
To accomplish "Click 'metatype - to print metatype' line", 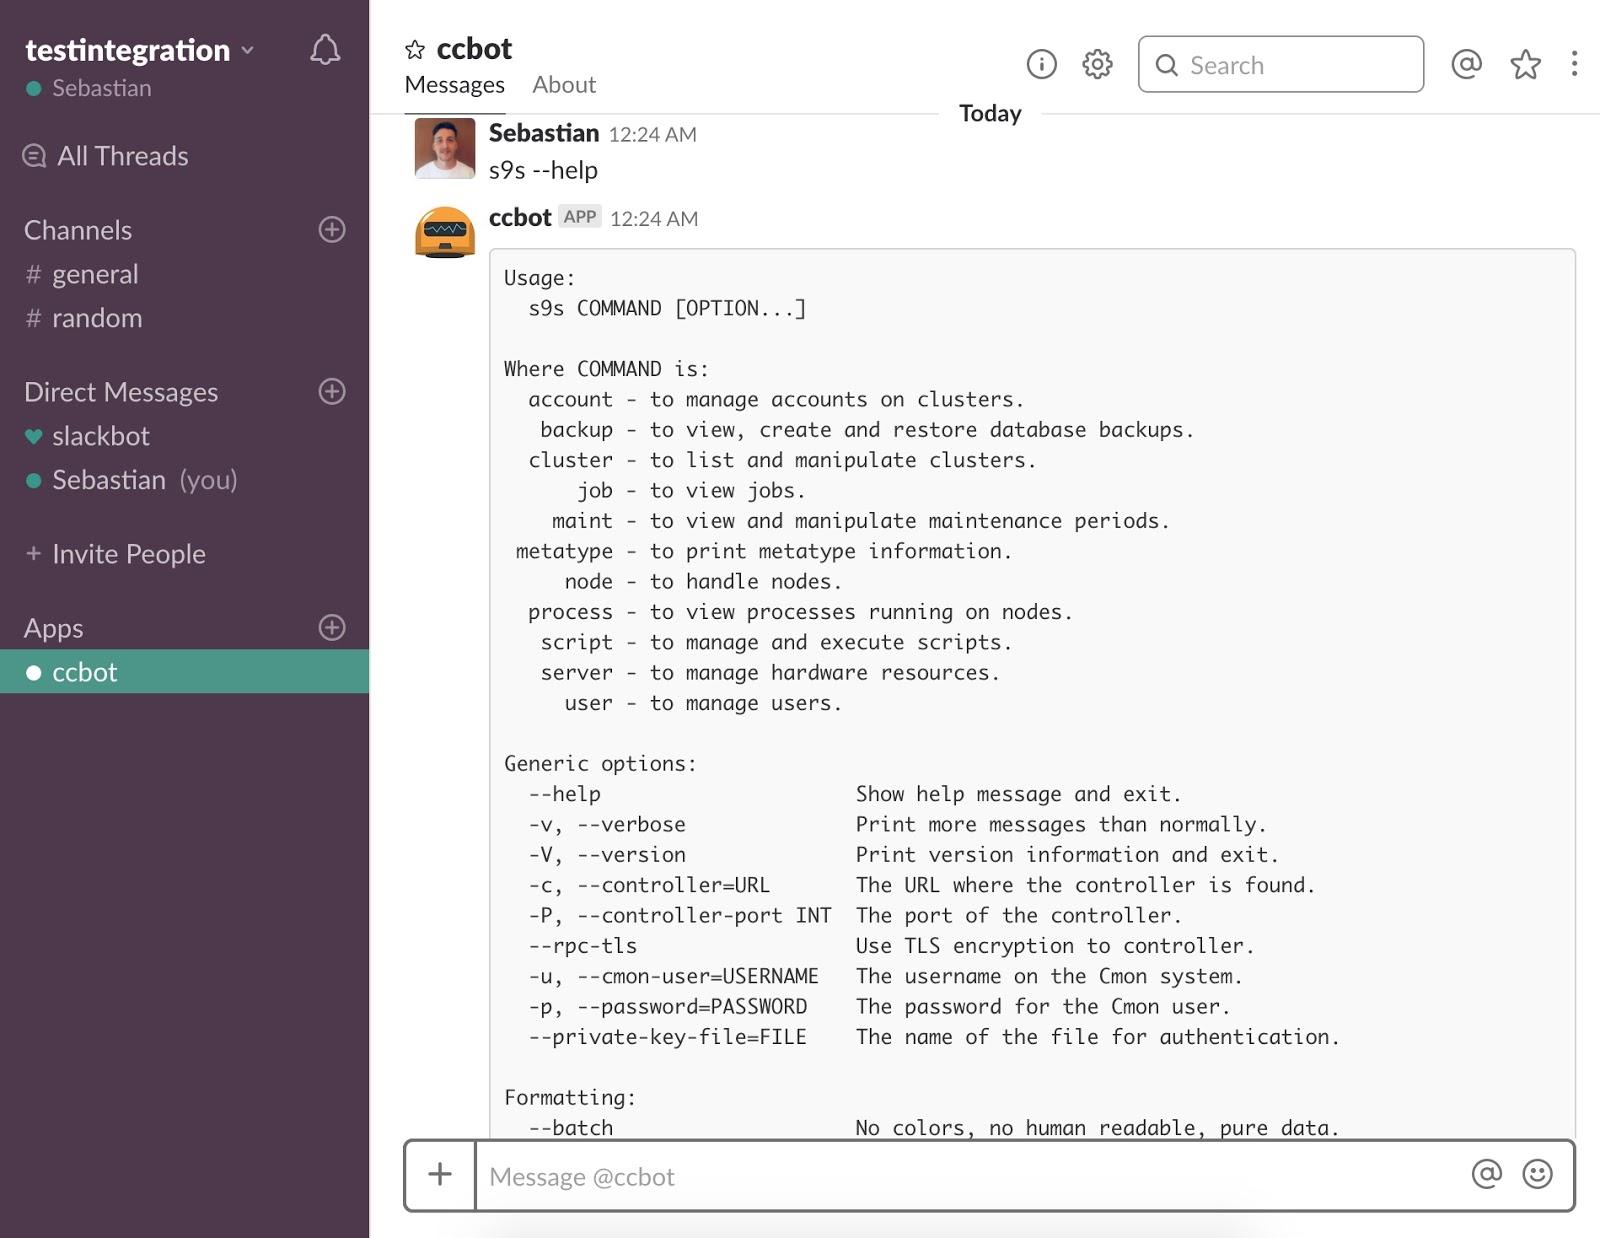I will 764,551.
